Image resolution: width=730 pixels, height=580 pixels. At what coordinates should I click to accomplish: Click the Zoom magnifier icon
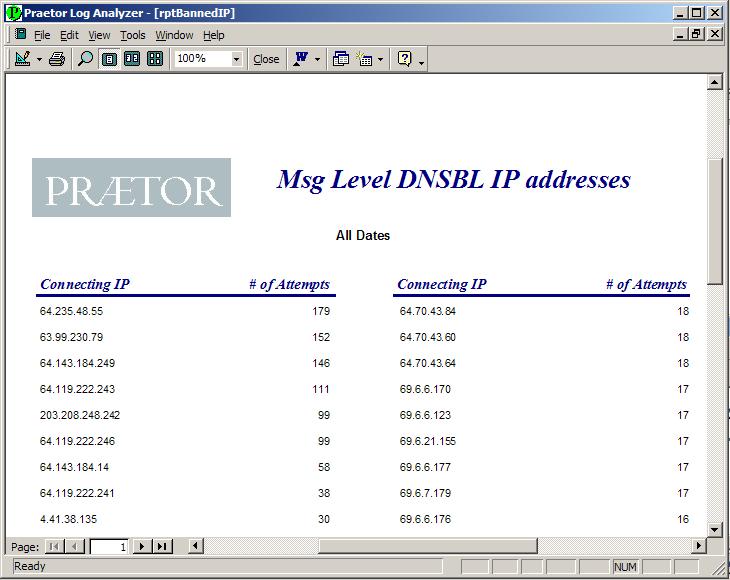(85, 59)
